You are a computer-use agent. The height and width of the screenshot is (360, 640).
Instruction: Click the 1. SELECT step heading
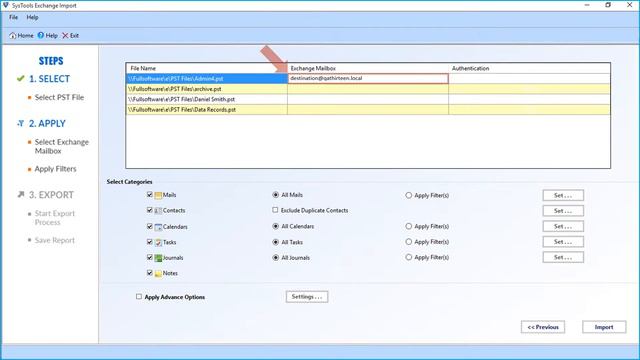pyautogui.click(x=49, y=79)
